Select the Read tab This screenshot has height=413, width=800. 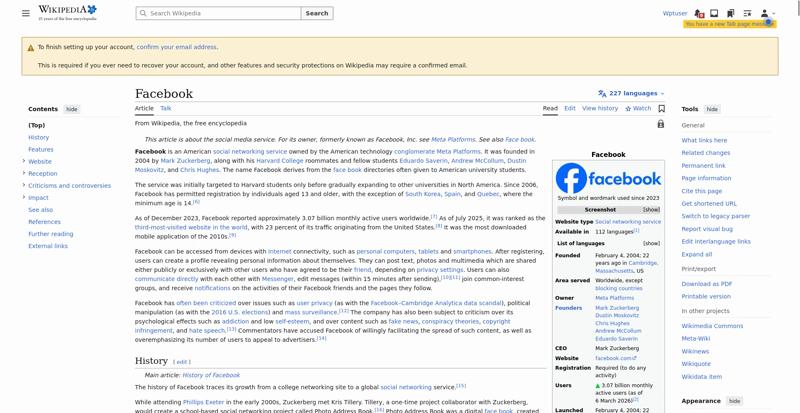click(550, 108)
